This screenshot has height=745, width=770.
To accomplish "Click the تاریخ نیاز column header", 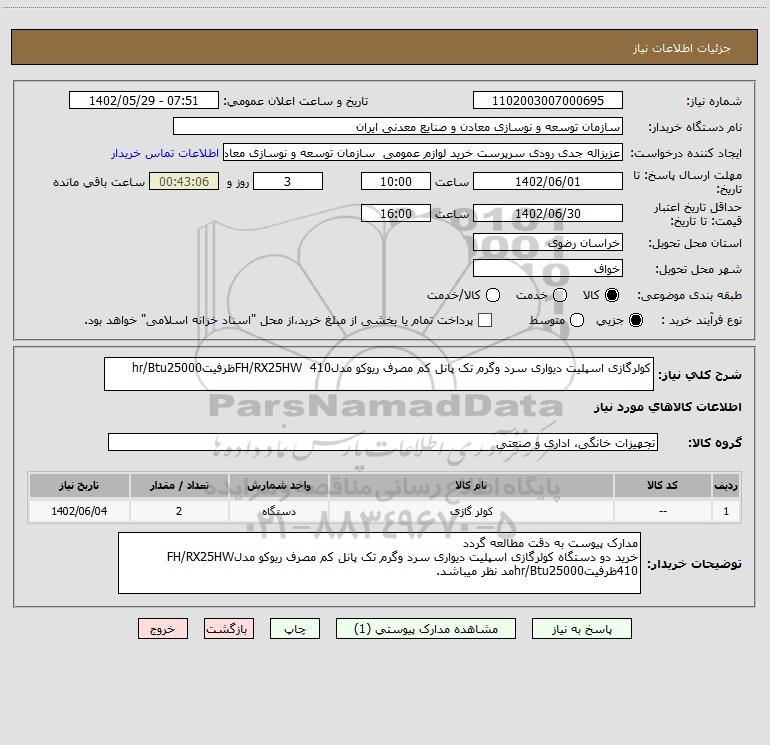I will point(79,485).
